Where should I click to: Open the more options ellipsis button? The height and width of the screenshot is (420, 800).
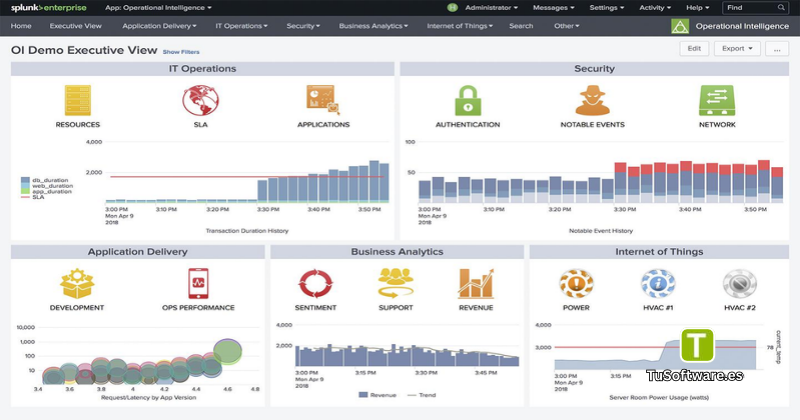(777, 49)
